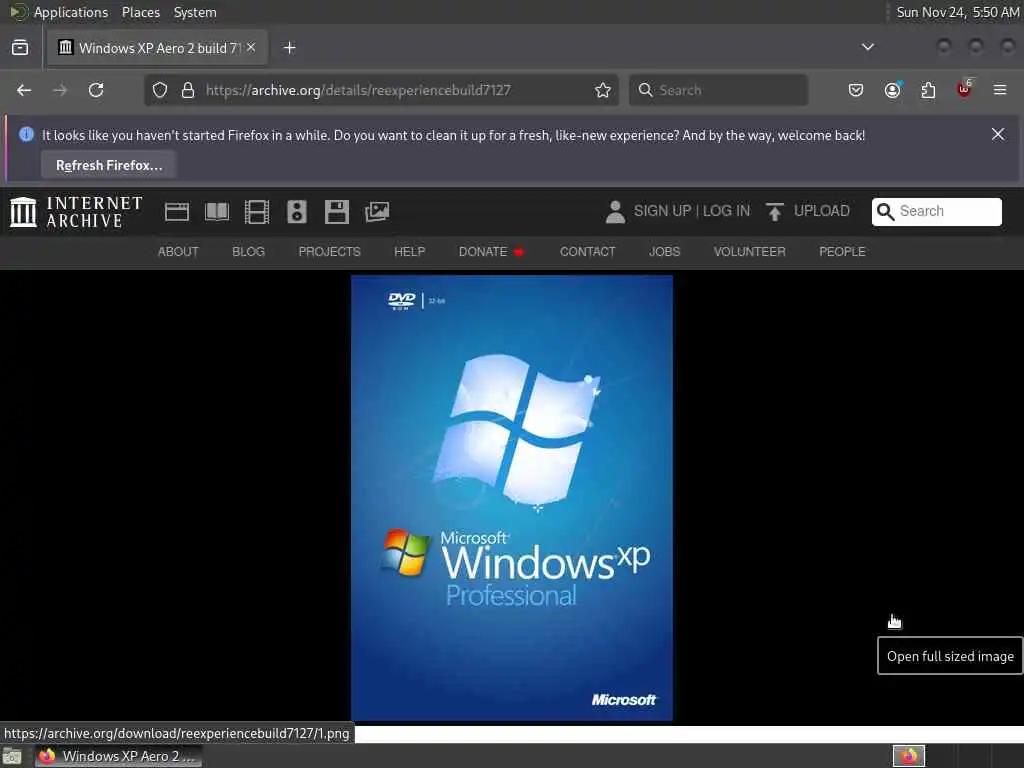Open the BLOG navigation item
The image size is (1024, 768).
(249, 251)
